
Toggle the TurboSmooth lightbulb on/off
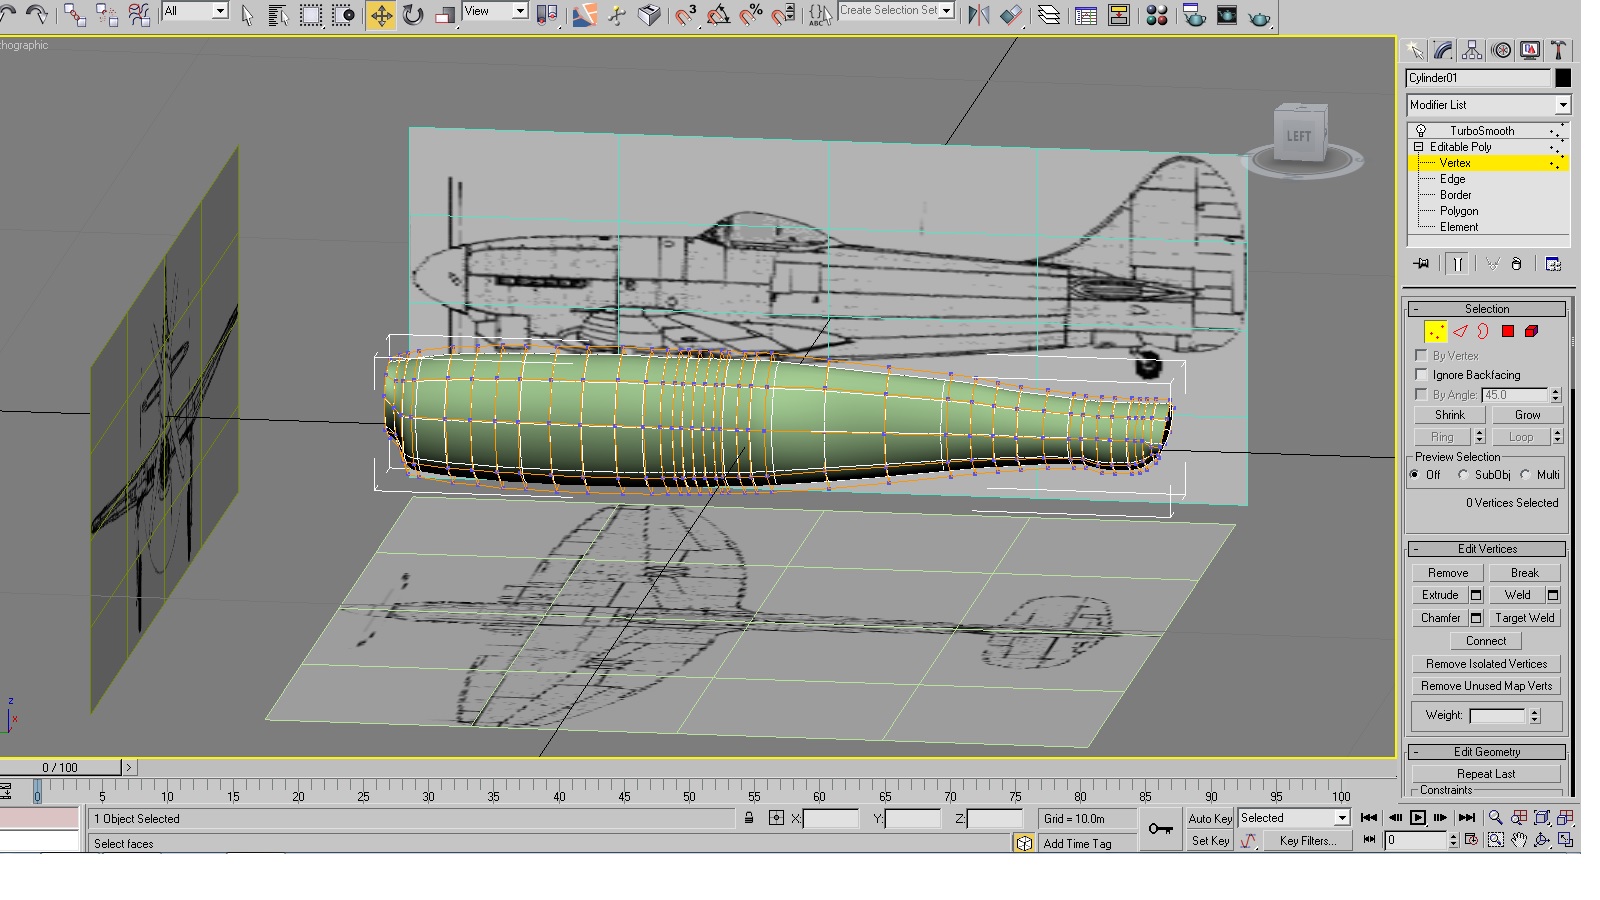click(1420, 131)
